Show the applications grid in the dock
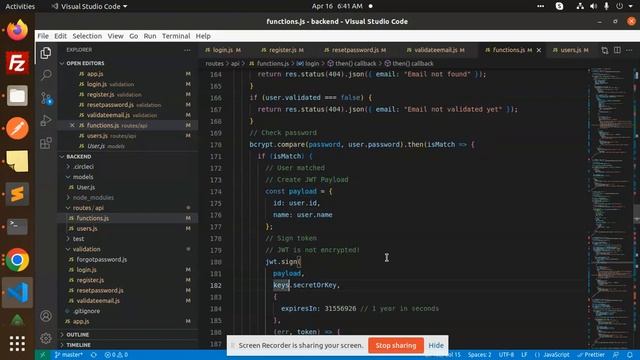This screenshot has height=360, width=640. point(17,344)
